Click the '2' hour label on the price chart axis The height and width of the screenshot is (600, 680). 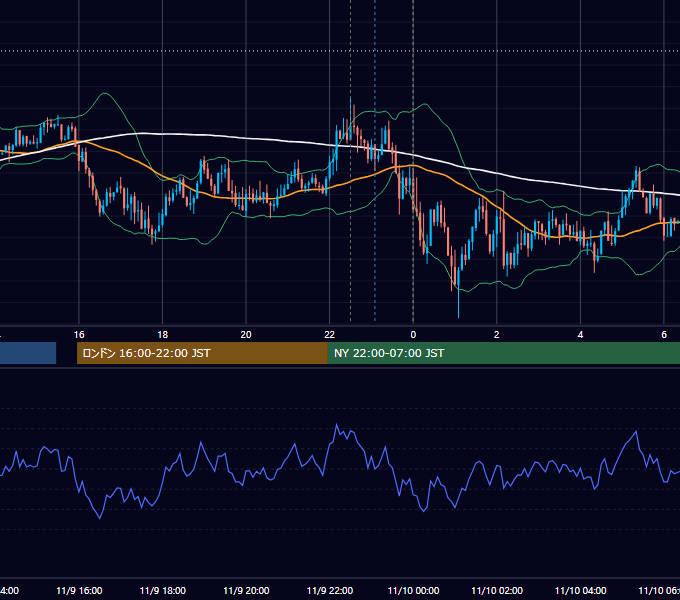tap(497, 335)
